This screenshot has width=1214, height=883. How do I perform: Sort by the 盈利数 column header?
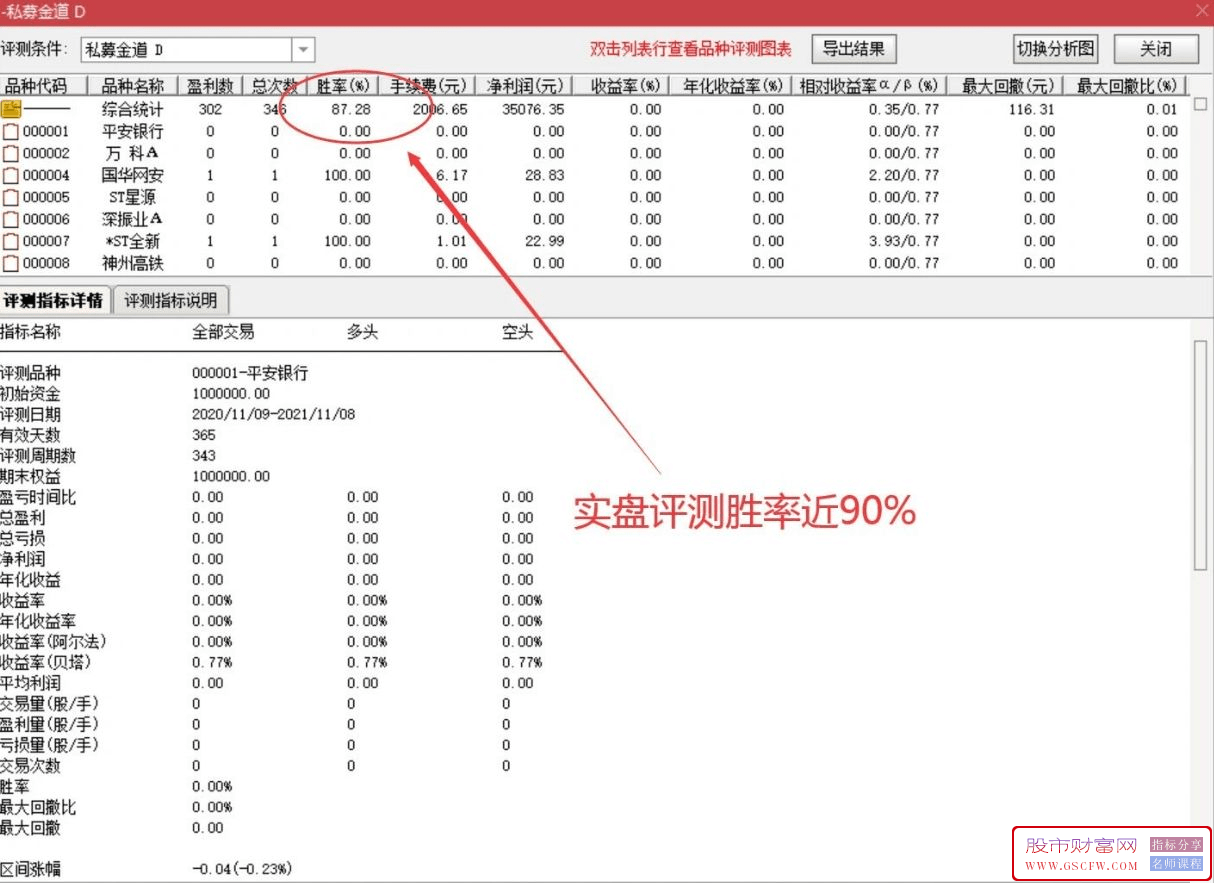point(210,85)
